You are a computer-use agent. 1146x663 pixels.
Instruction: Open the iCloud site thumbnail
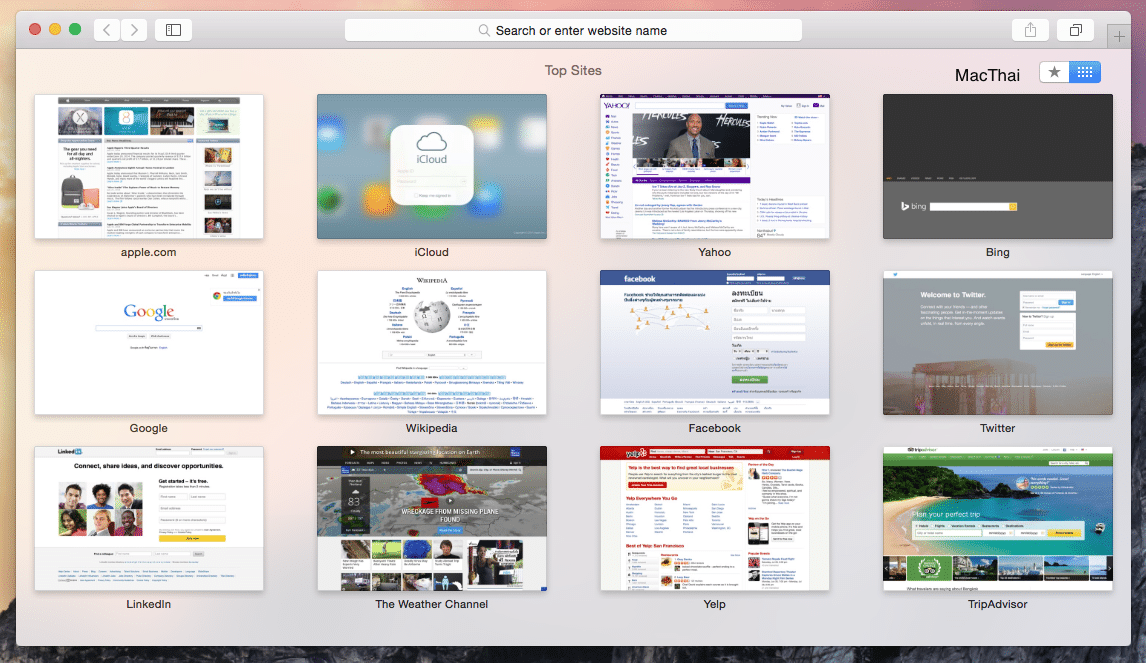tap(432, 166)
